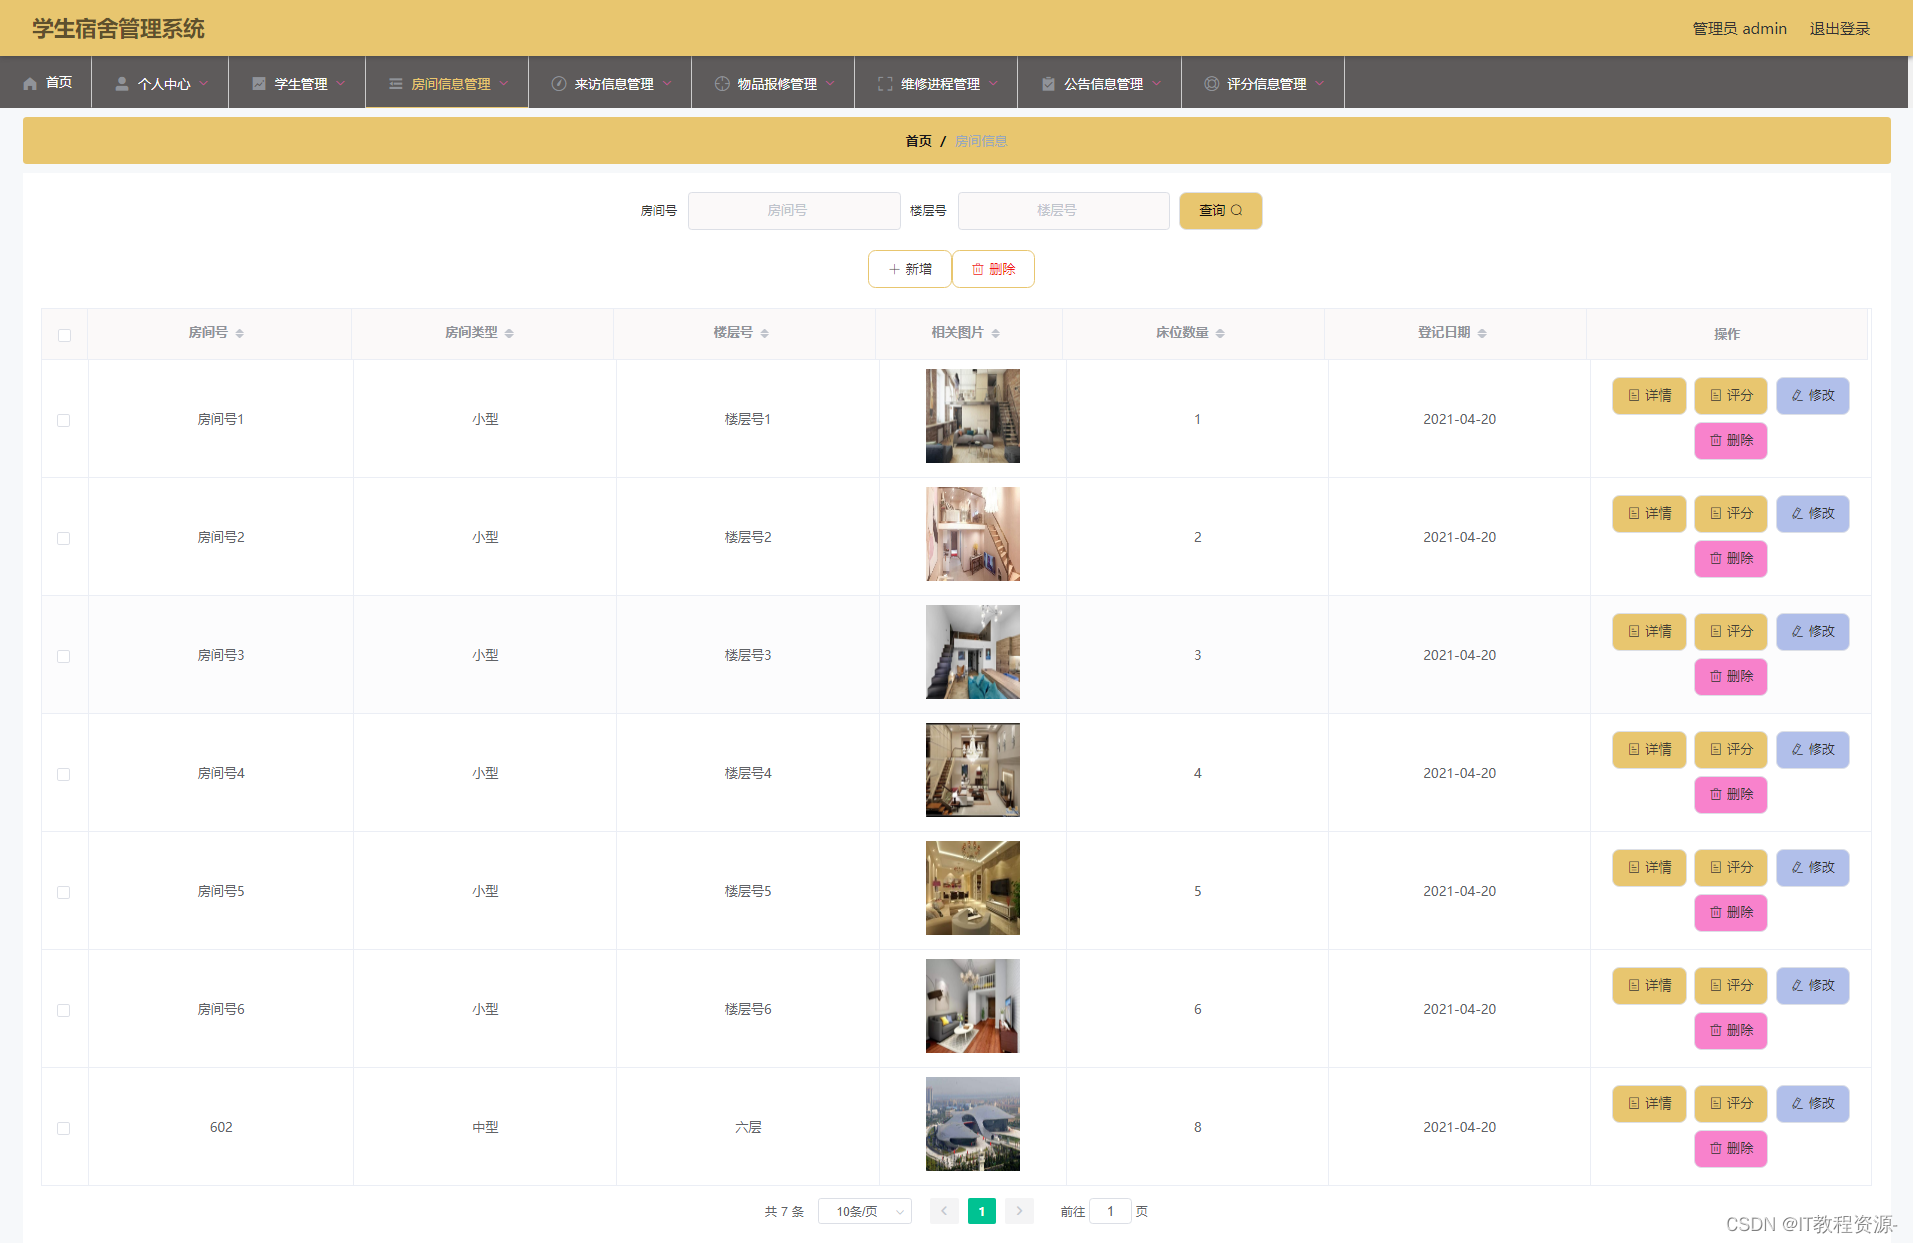The height and width of the screenshot is (1243, 1913).
Task: Open the room photo thumbnail for 房间号4
Action: click(972, 770)
